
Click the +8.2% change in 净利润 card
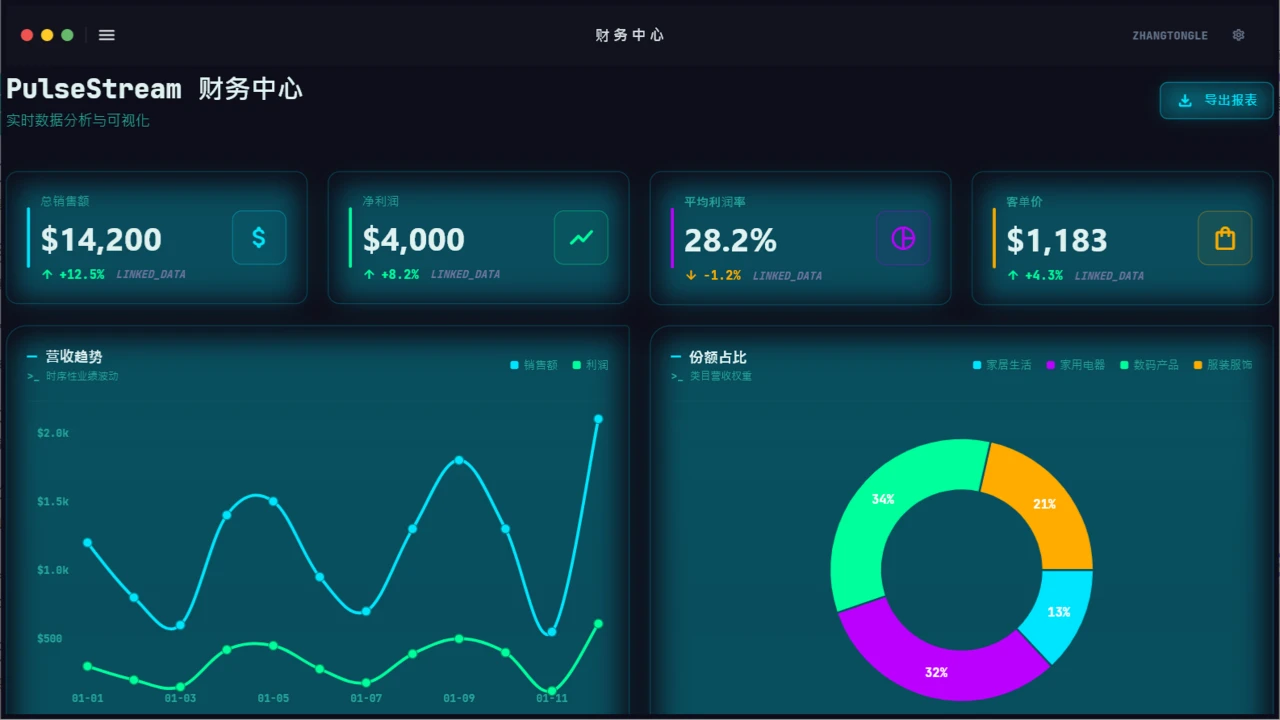(x=400, y=274)
